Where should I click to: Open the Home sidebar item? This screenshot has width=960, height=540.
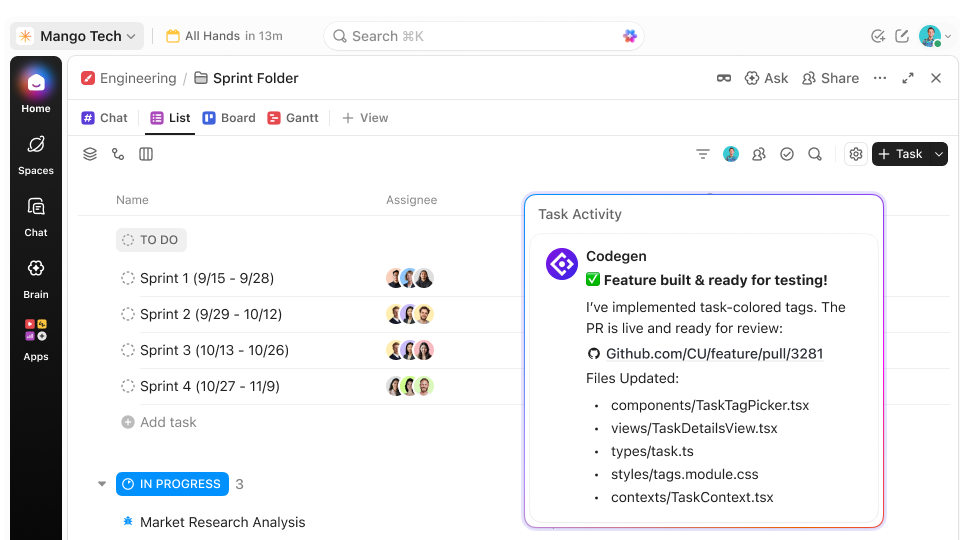(x=36, y=92)
